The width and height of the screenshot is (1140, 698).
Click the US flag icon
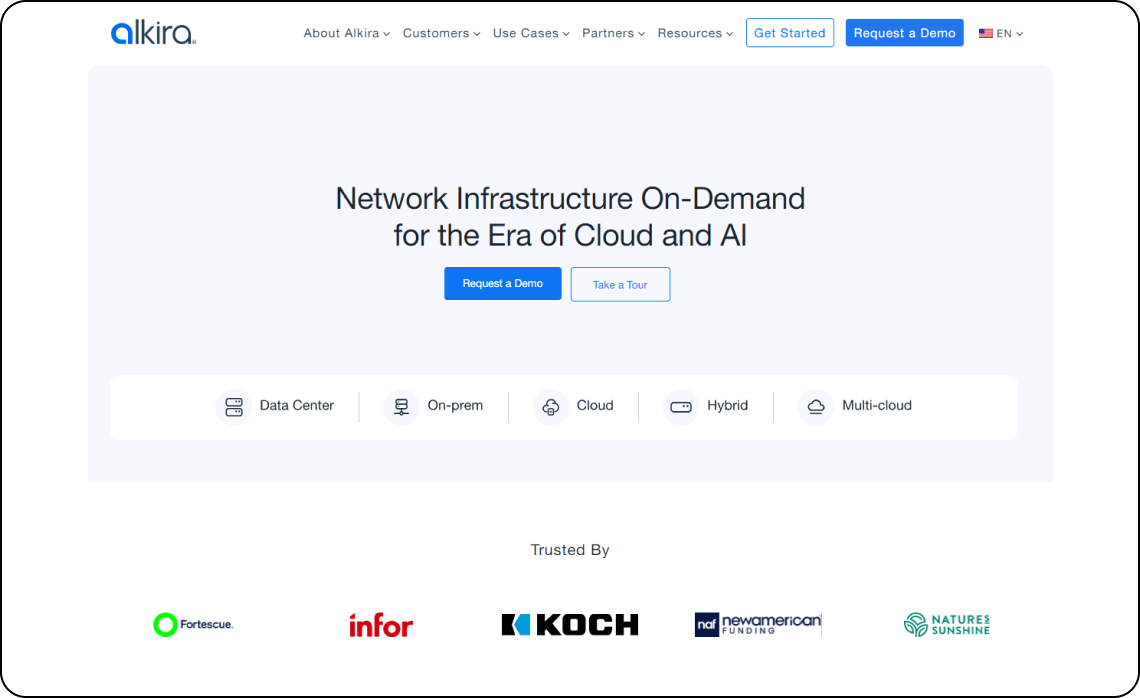click(985, 33)
